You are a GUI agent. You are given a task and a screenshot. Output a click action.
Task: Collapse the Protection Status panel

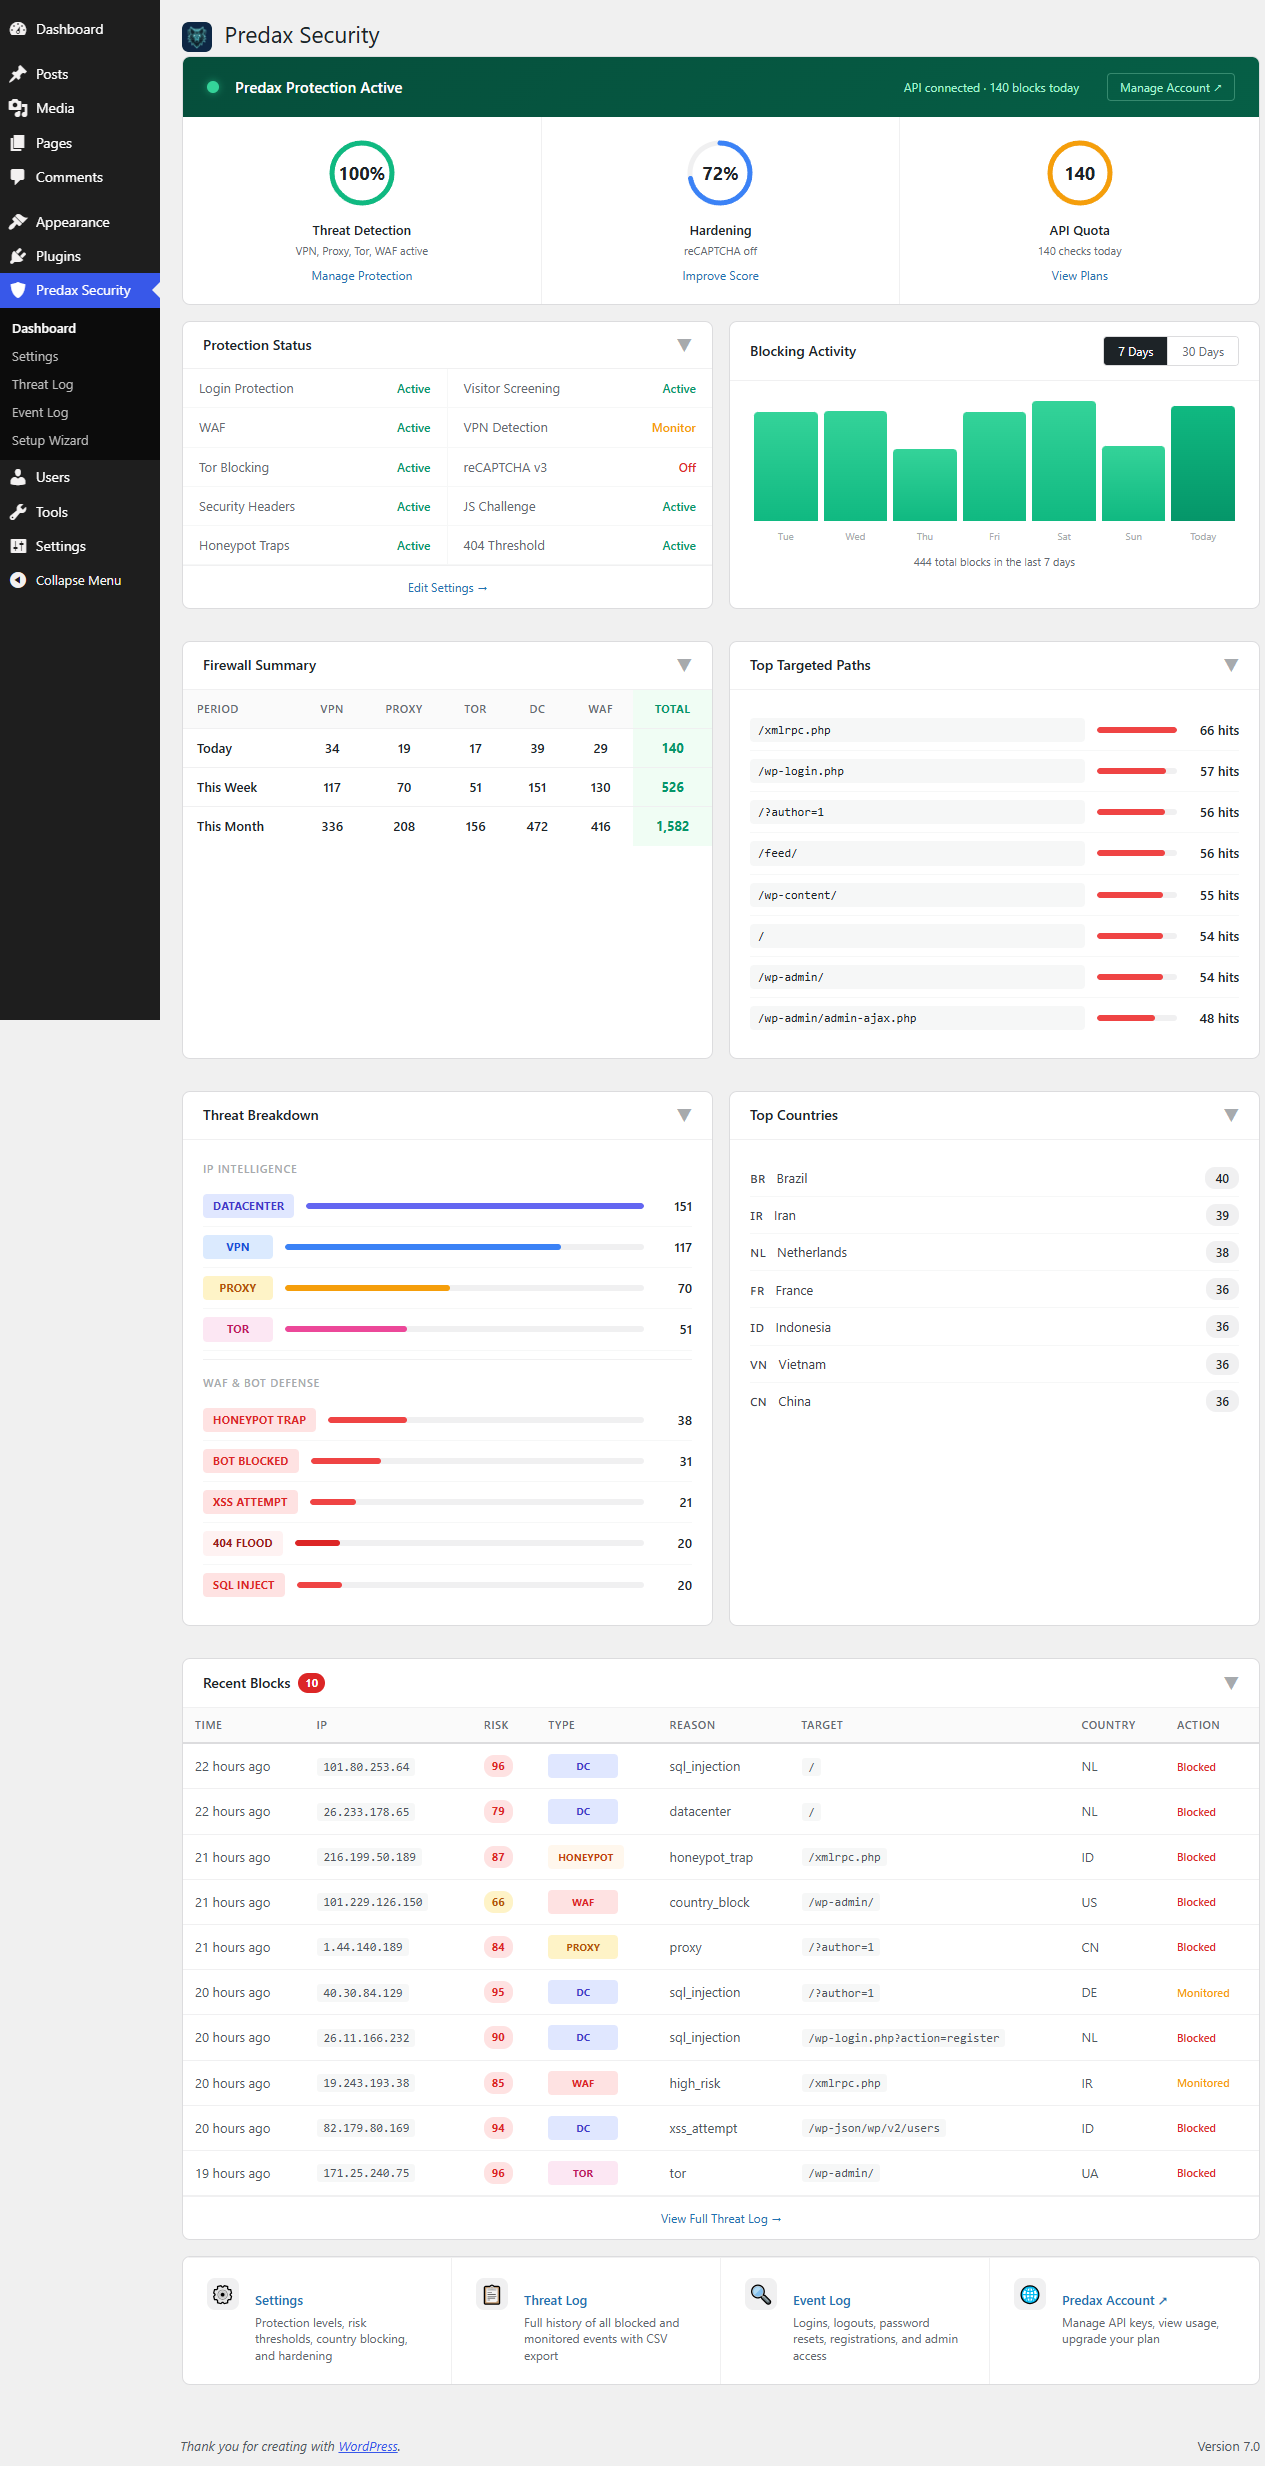(684, 345)
